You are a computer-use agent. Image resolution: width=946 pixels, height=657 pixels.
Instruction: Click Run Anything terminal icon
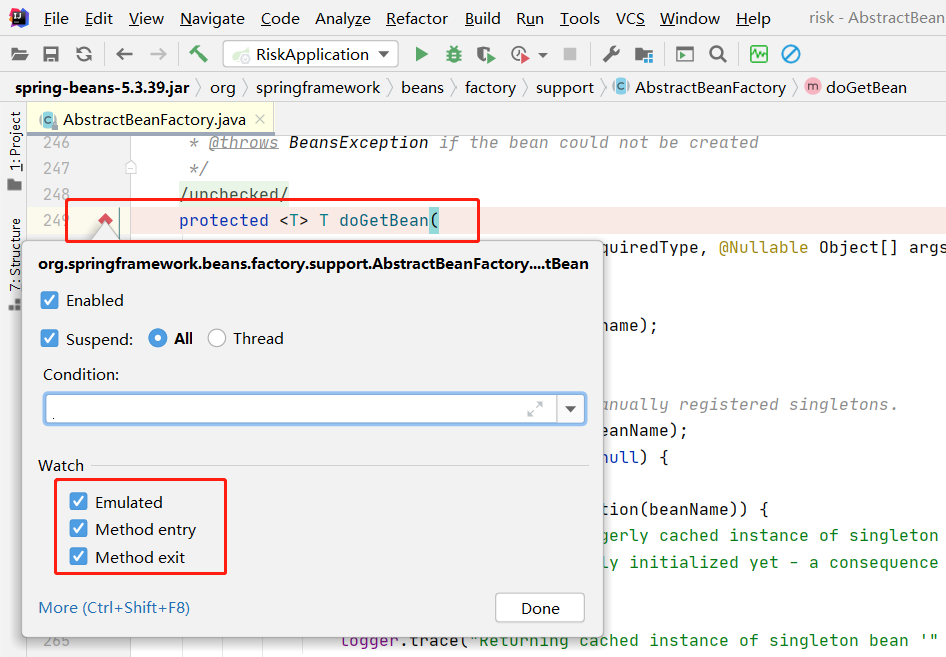pos(685,55)
